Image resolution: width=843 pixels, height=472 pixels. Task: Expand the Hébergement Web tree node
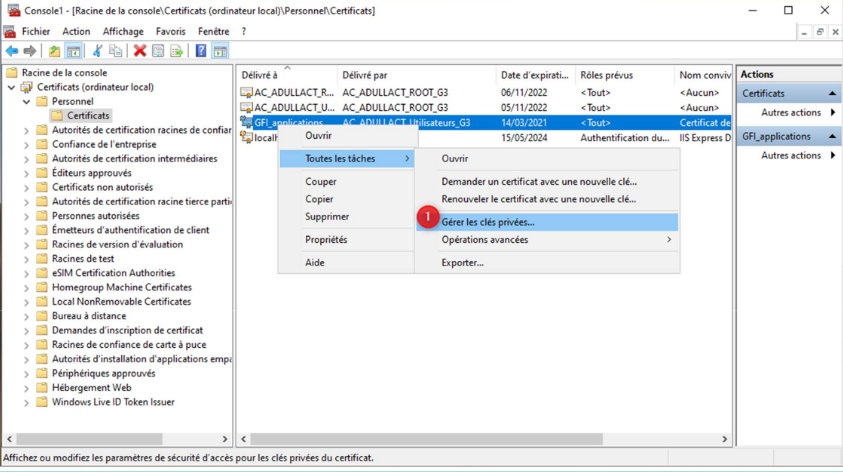(27, 388)
